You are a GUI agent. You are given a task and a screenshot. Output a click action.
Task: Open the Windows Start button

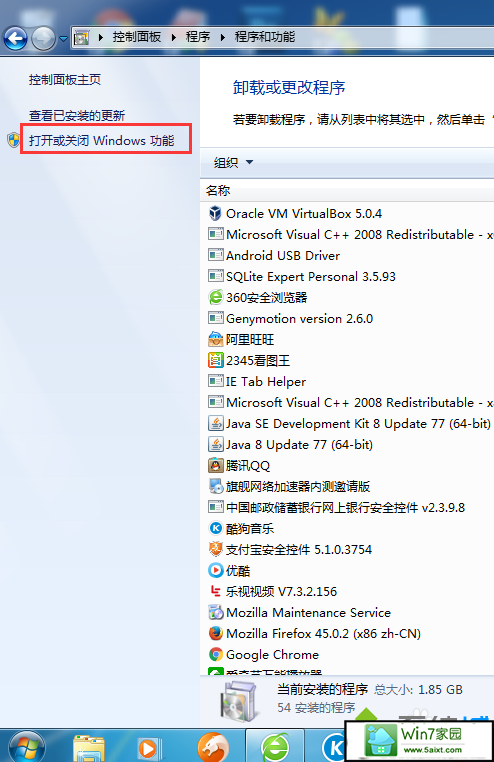[27, 747]
